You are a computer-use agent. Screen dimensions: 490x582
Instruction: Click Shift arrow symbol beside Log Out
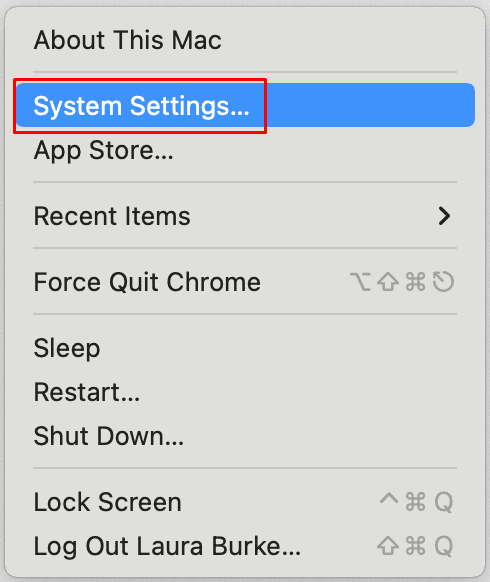[388, 546]
